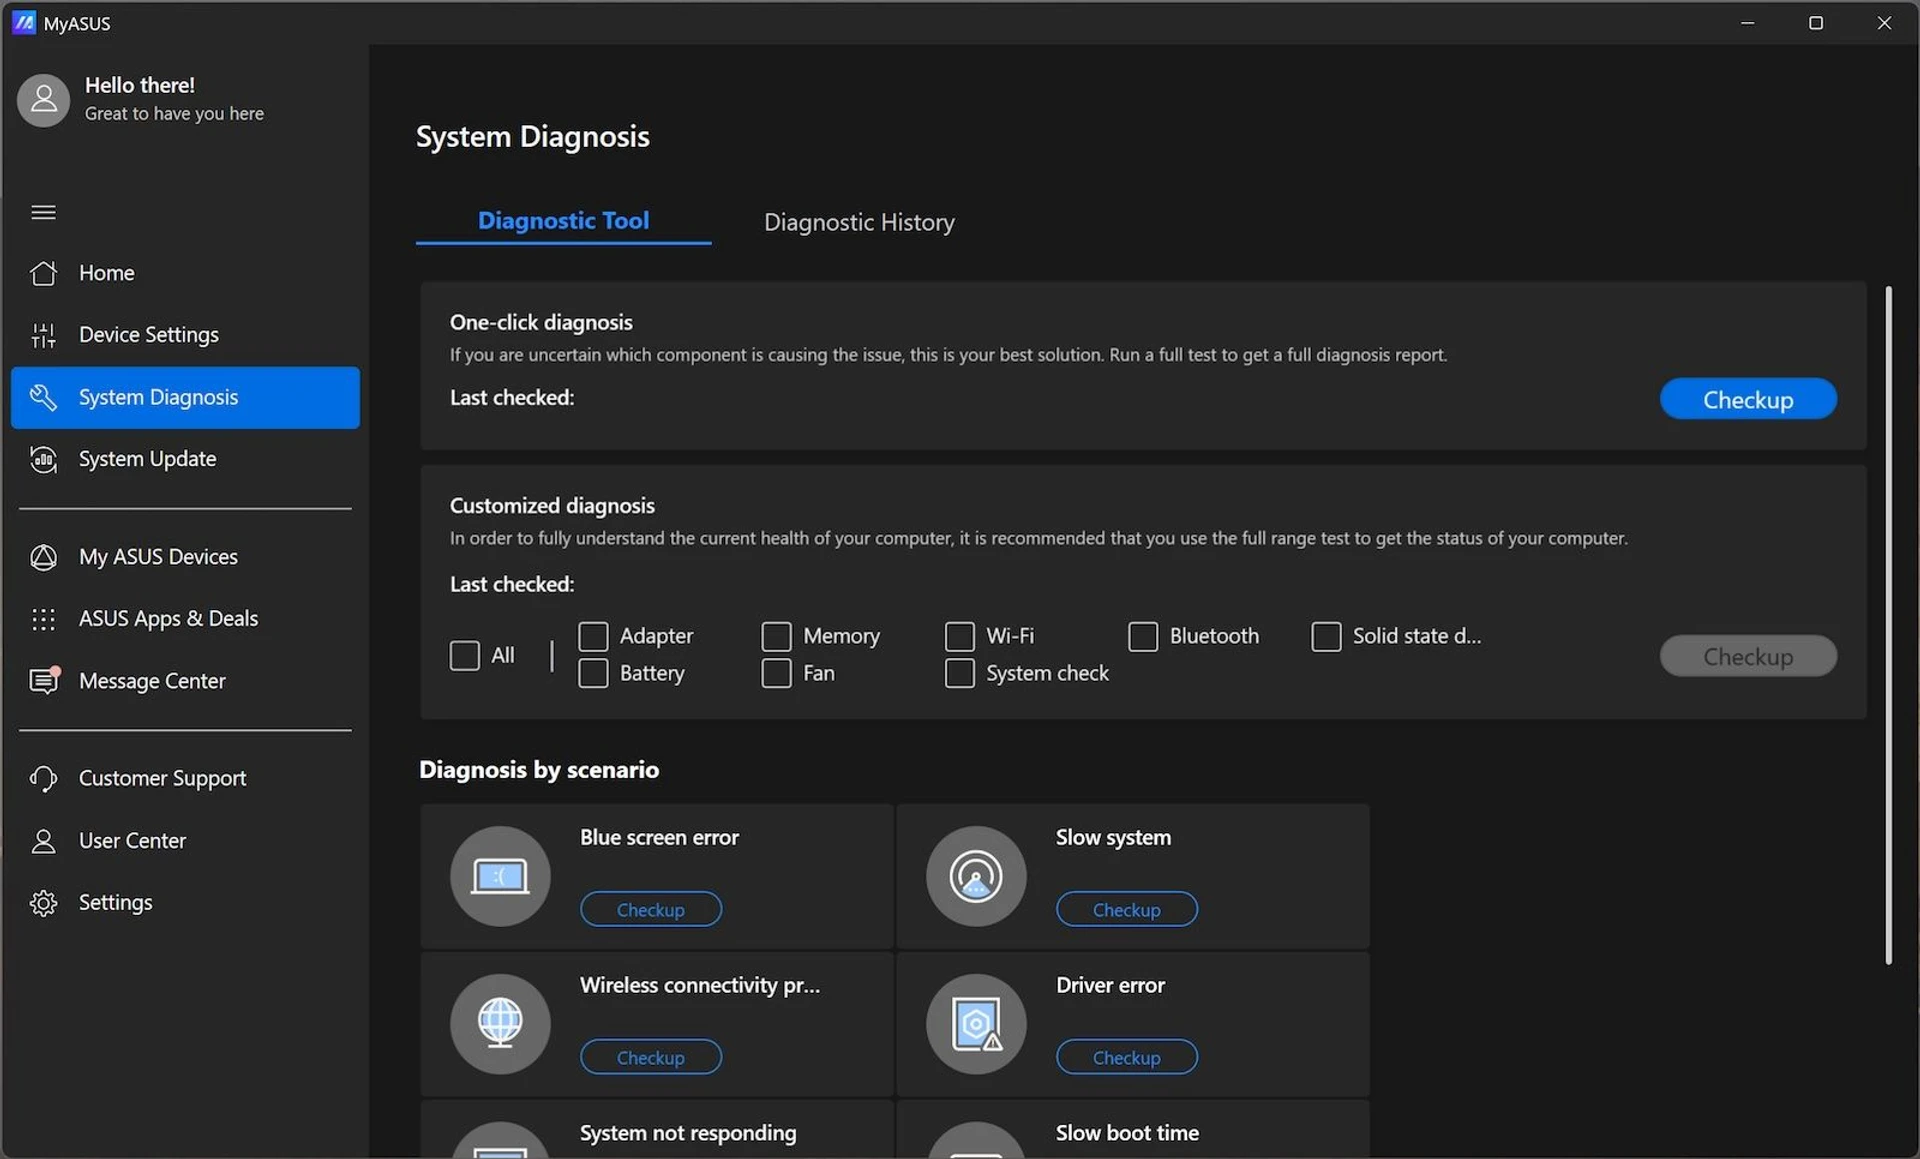Click the Settings gear icon
Image resolution: width=1920 pixels, height=1159 pixels.
coord(43,902)
